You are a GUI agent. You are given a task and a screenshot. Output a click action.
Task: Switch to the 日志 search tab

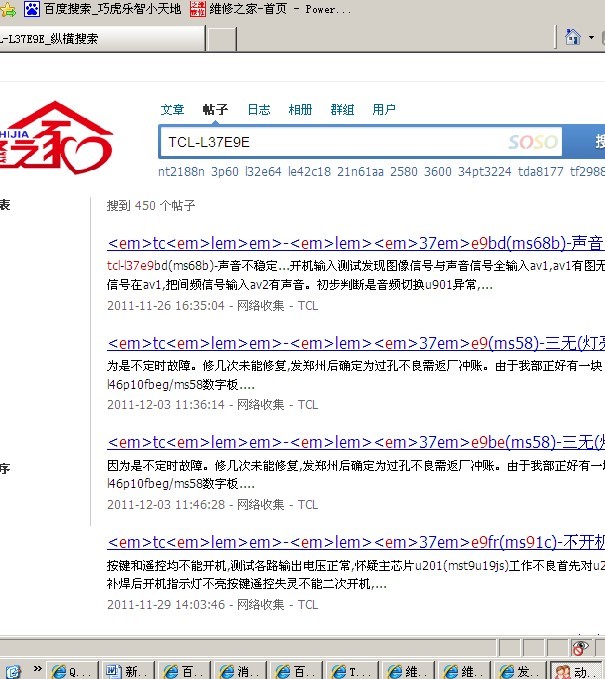(x=259, y=110)
